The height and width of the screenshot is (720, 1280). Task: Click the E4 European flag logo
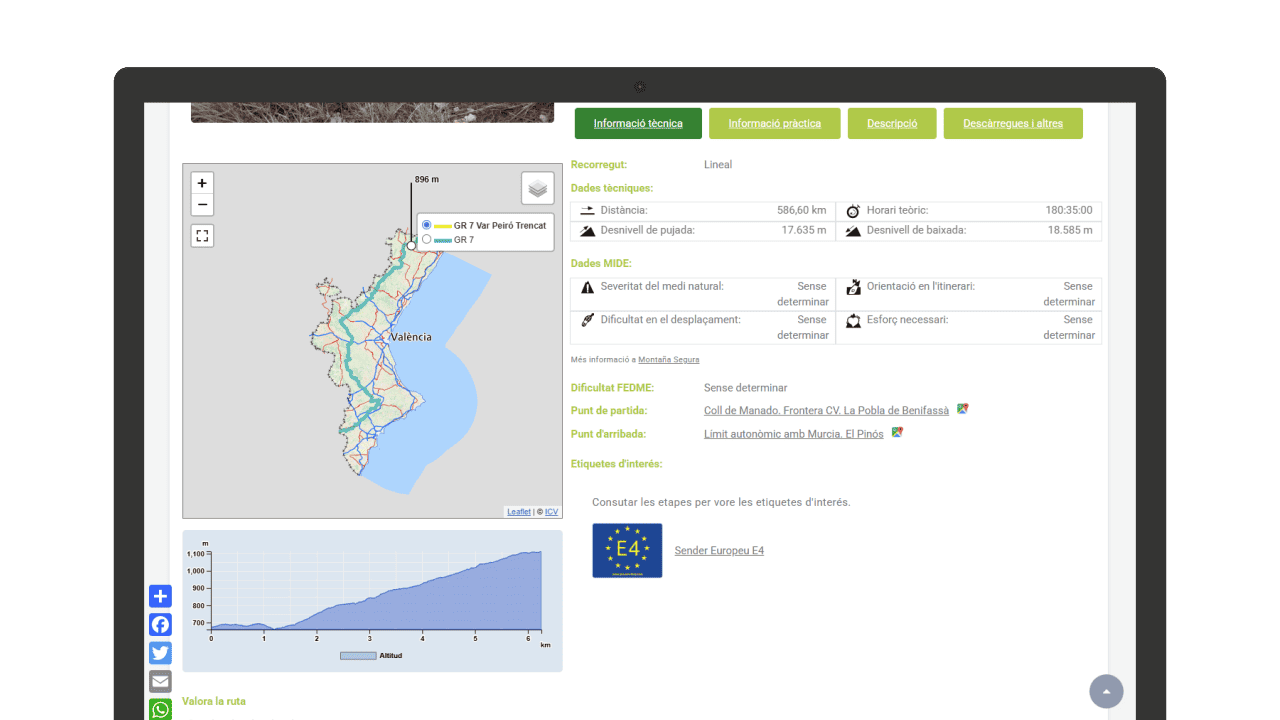pyautogui.click(x=627, y=550)
